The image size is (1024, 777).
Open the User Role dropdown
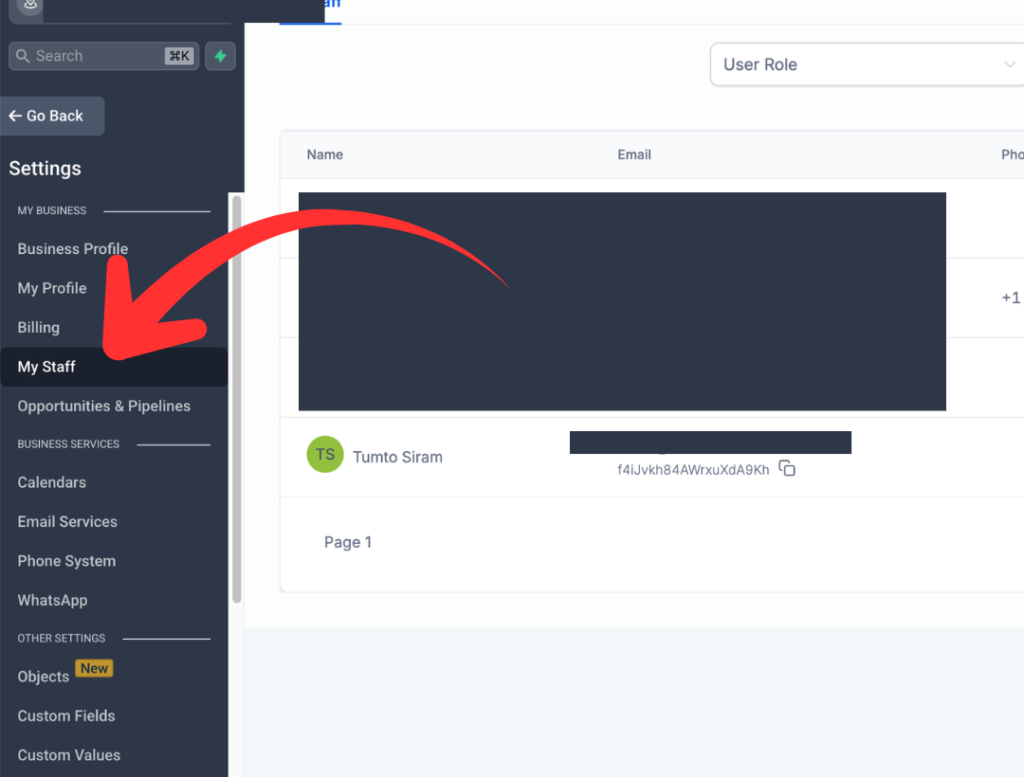(867, 63)
